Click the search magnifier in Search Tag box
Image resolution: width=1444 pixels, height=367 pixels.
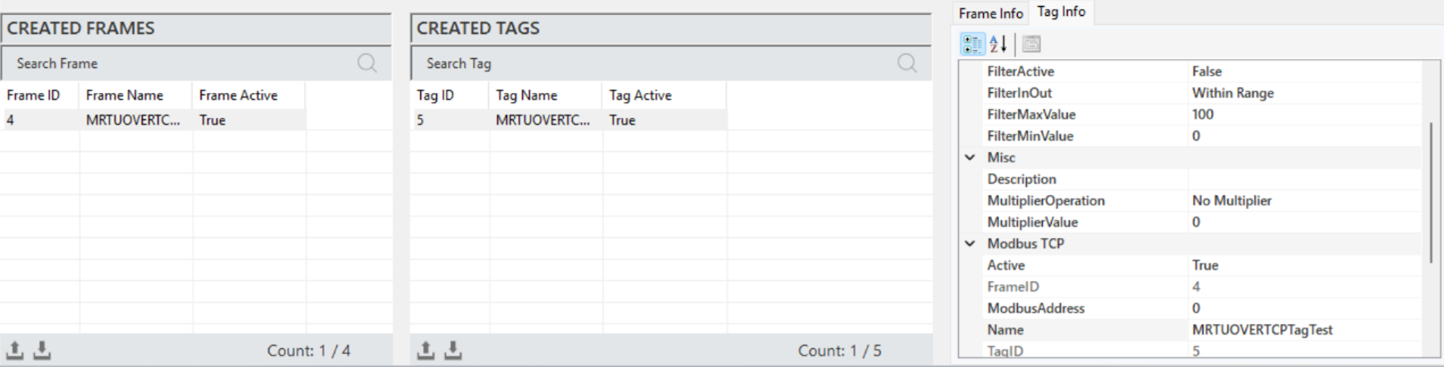click(907, 63)
